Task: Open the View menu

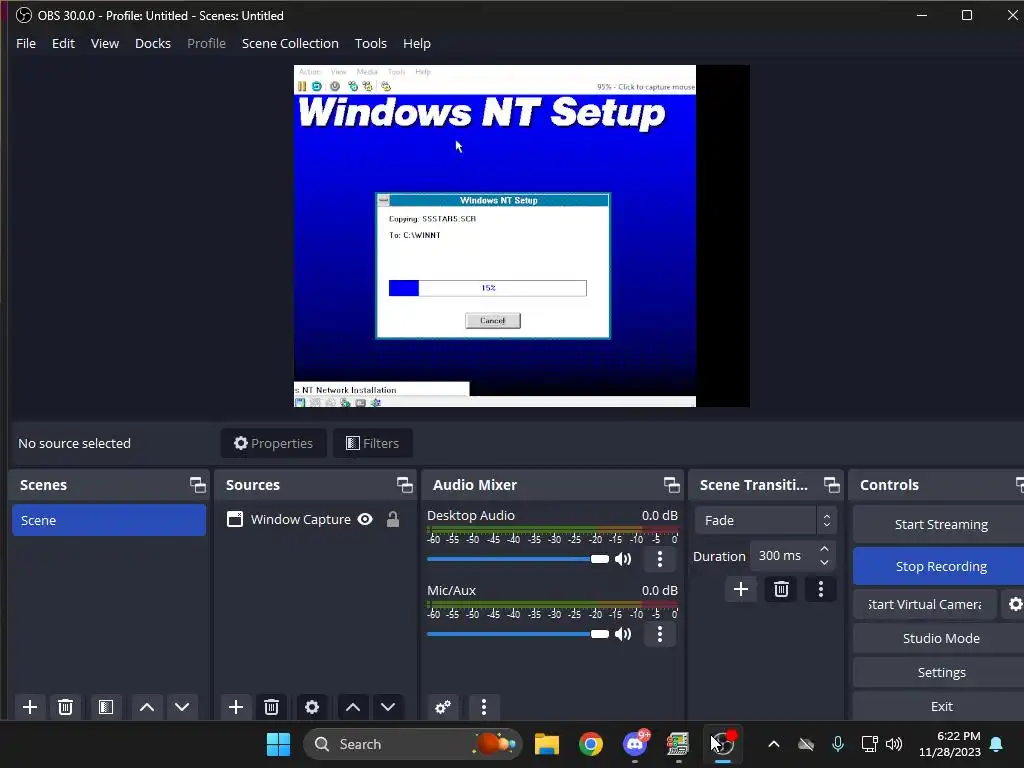Action: click(104, 44)
